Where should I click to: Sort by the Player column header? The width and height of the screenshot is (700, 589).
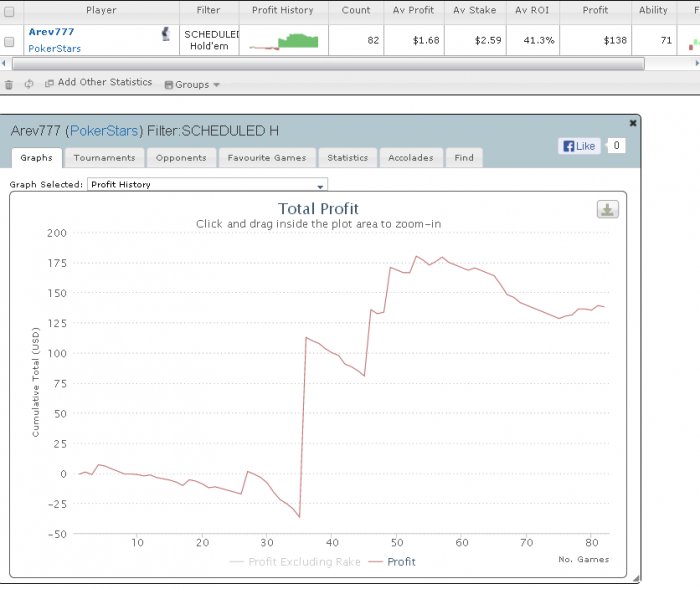pyautogui.click(x=101, y=10)
